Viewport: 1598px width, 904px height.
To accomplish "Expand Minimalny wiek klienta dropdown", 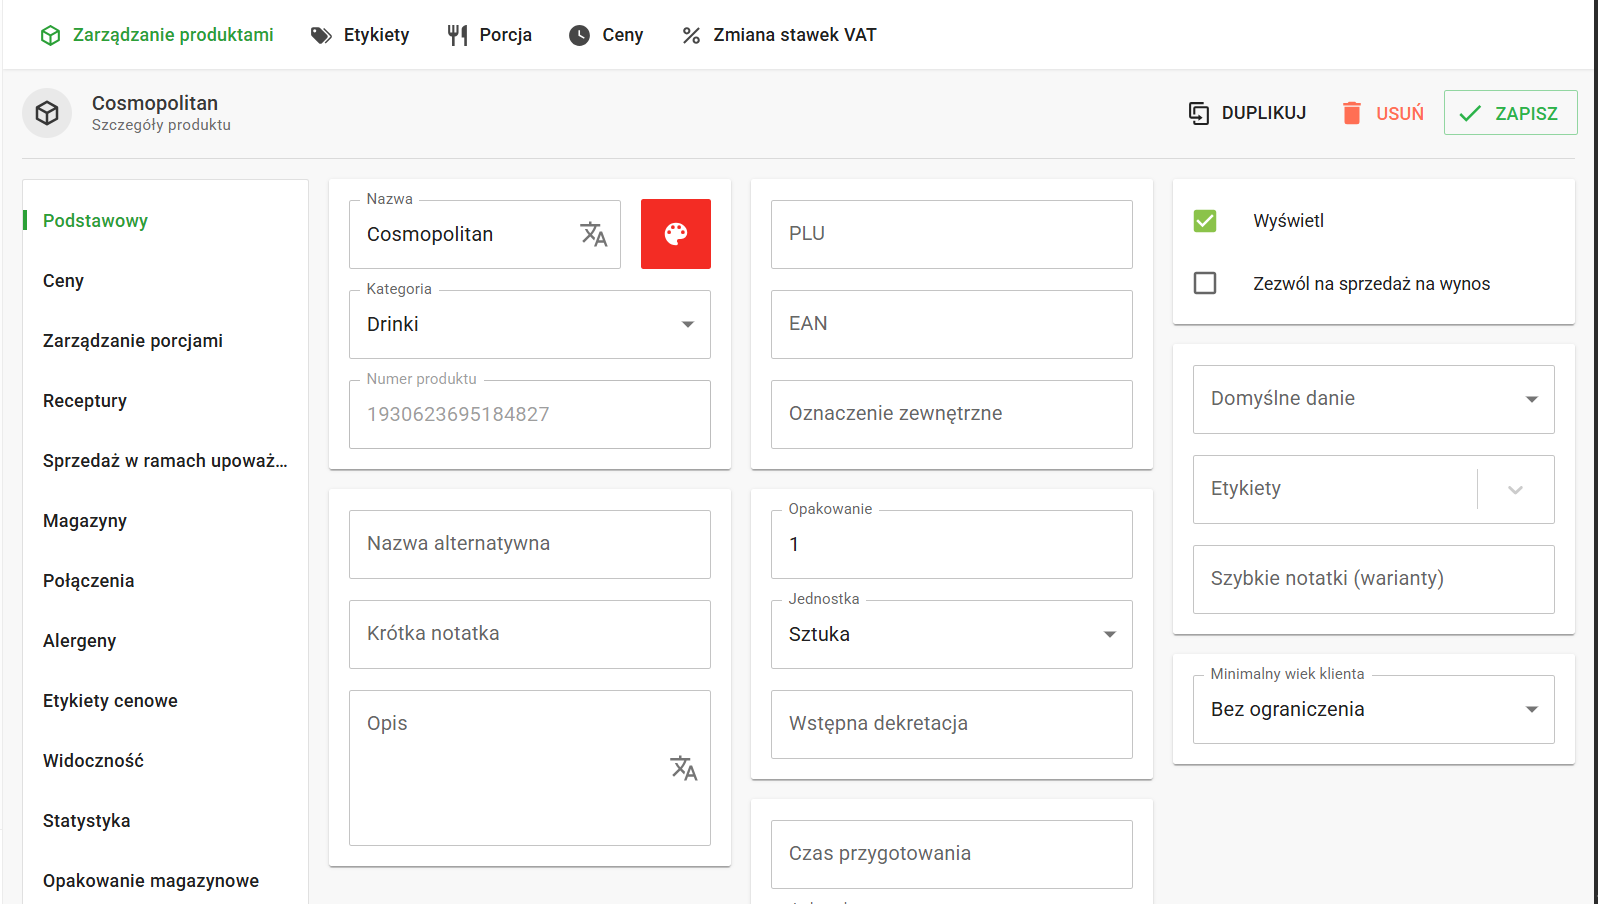I will 1373,709.
